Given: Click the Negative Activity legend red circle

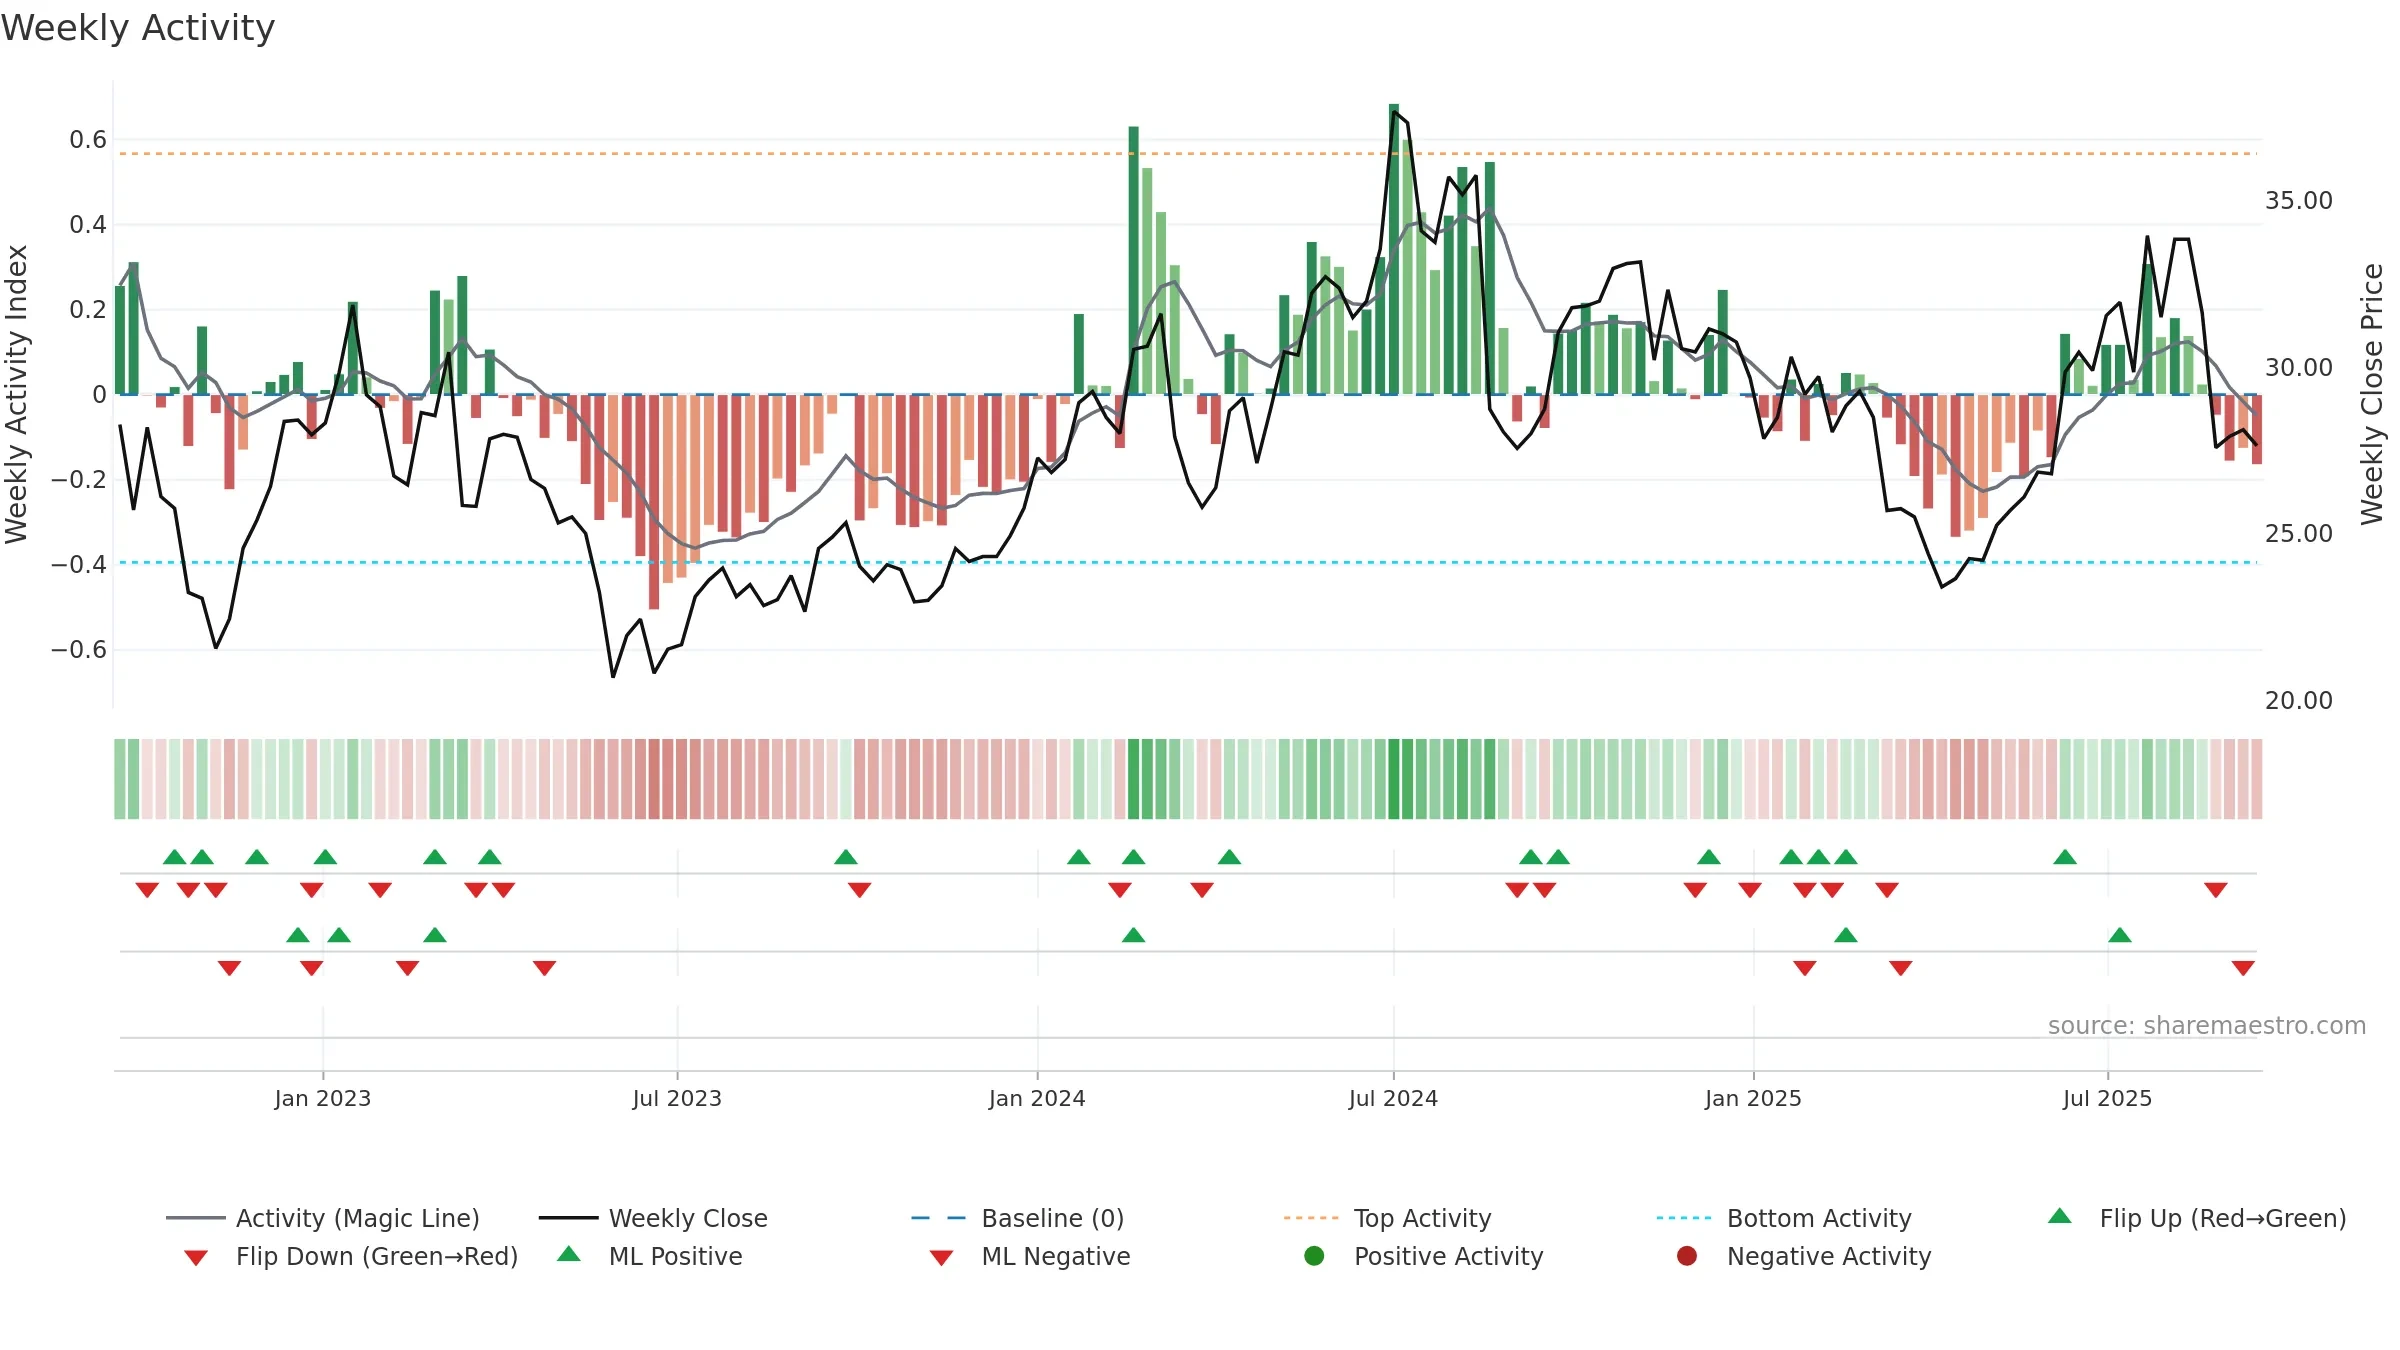Looking at the screenshot, I should coord(1687,1255).
